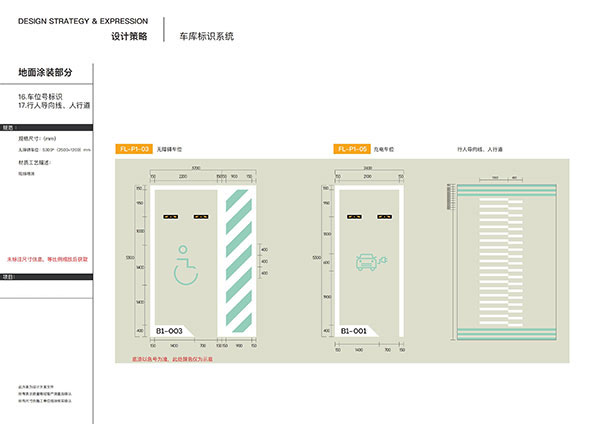Click the 规格尺寸 (mm) label
This screenshot has height=424, width=600.
pyautogui.click(x=37, y=139)
